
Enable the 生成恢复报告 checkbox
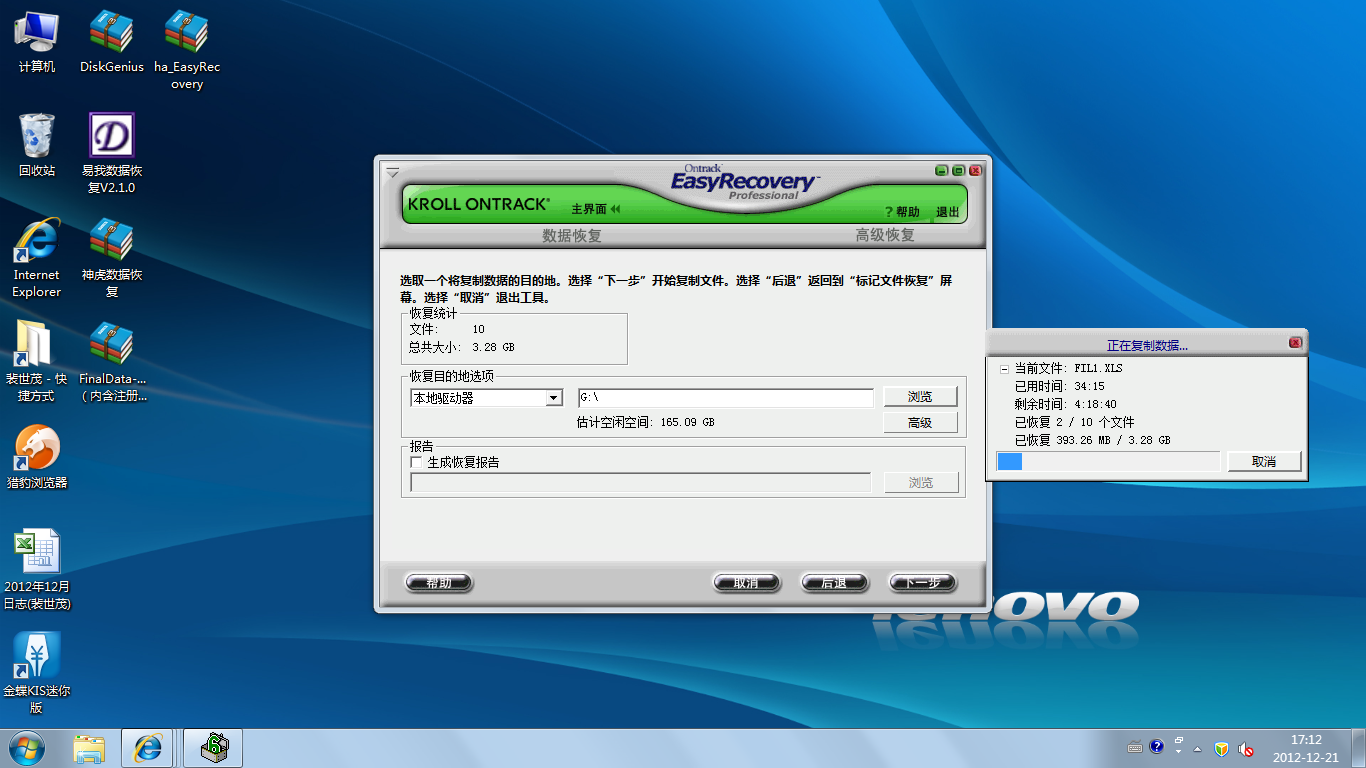pos(417,462)
